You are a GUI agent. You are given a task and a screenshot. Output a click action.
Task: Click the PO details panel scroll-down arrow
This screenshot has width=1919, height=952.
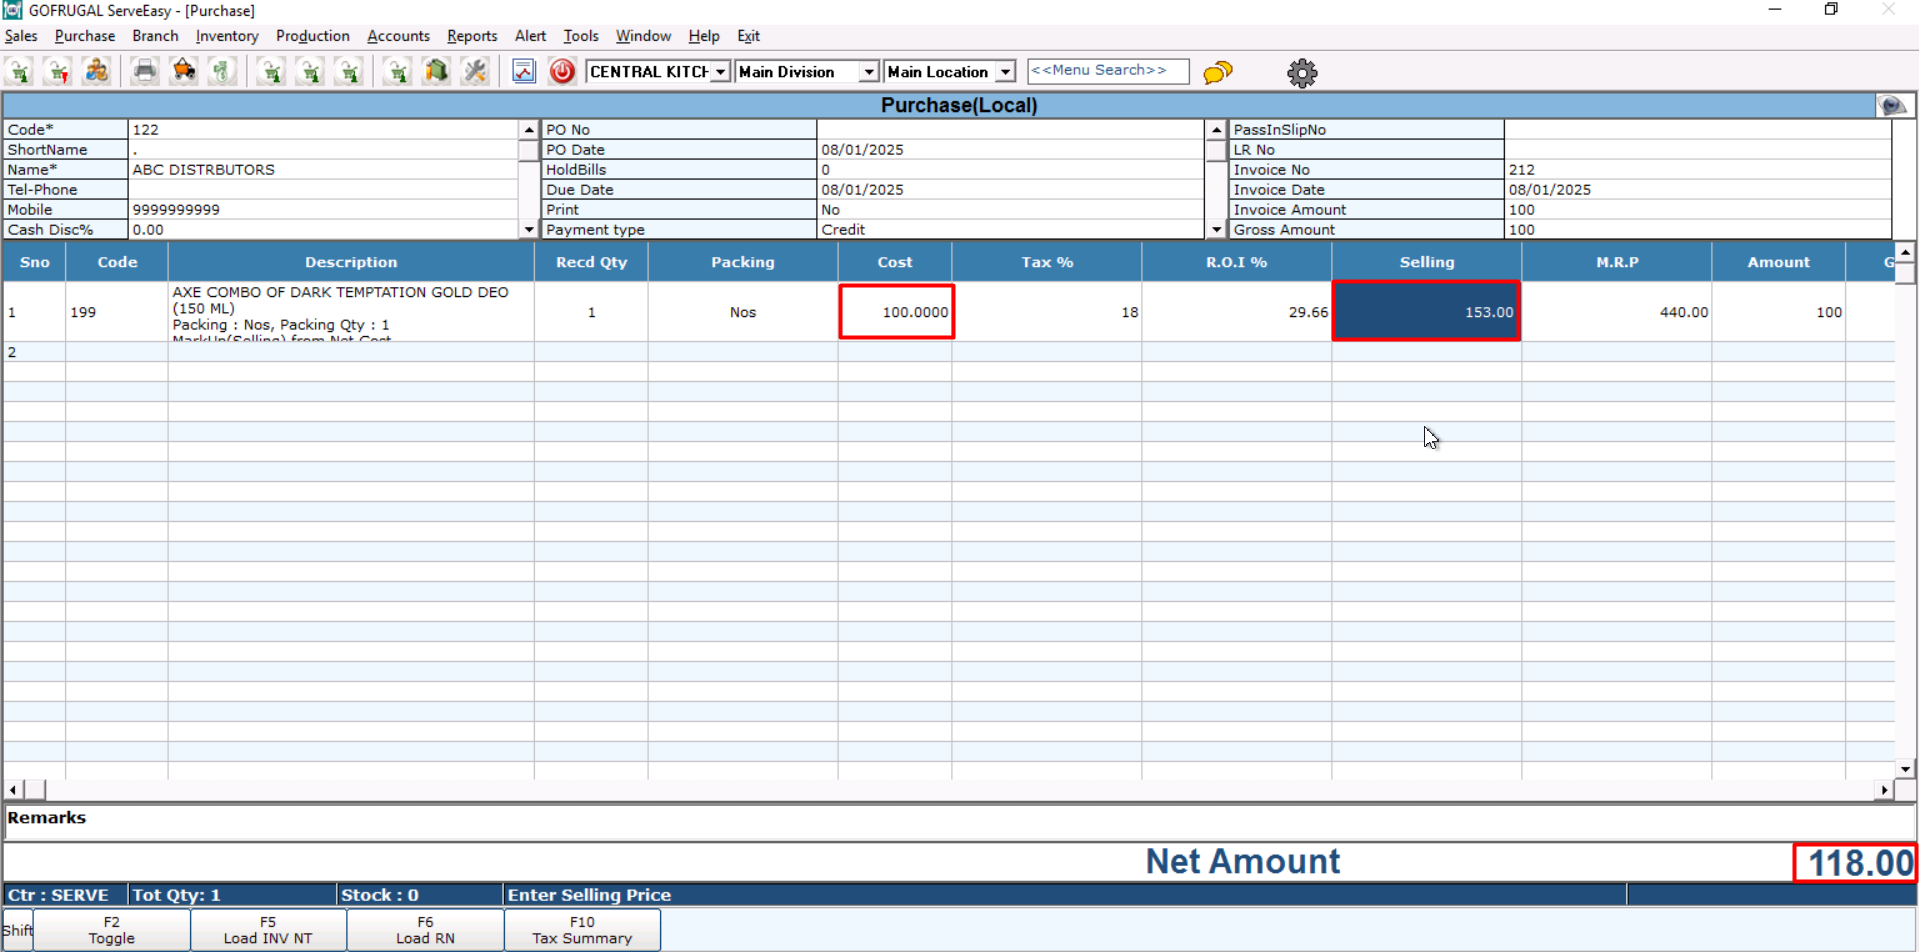(1216, 230)
